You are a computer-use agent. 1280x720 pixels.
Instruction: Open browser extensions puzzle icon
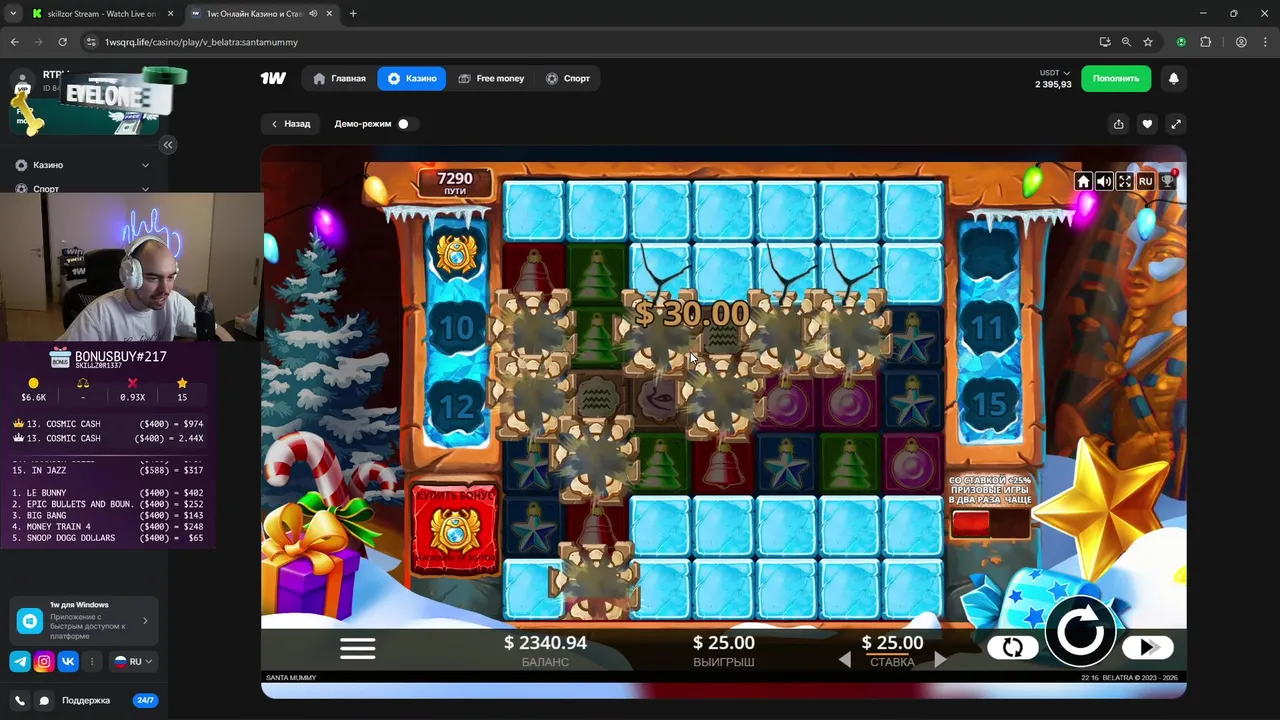1205,42
